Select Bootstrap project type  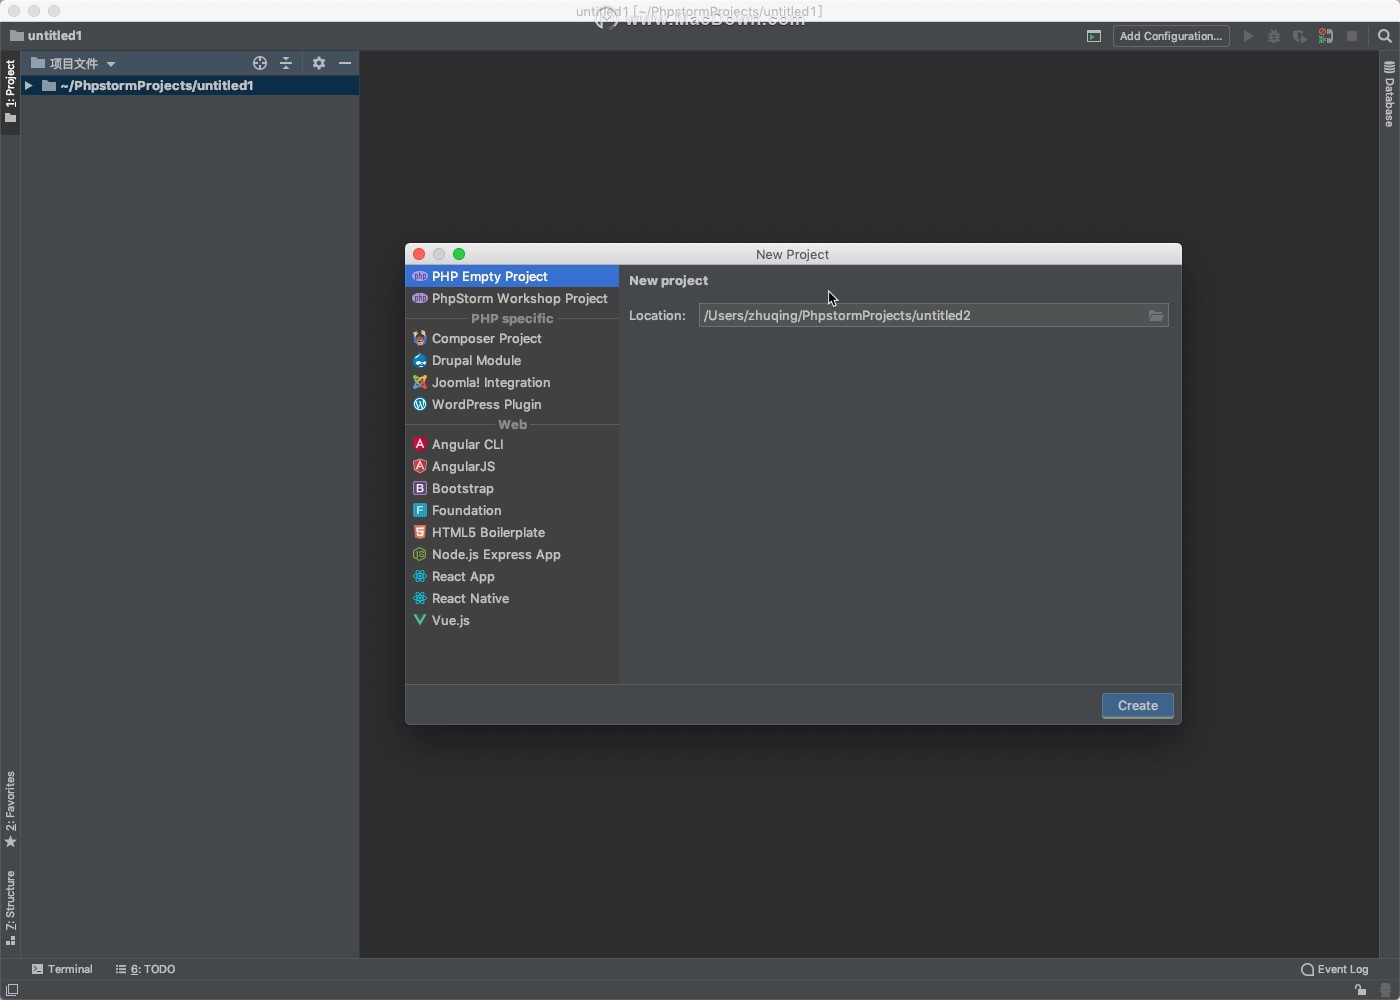click(x=512, y=488)
